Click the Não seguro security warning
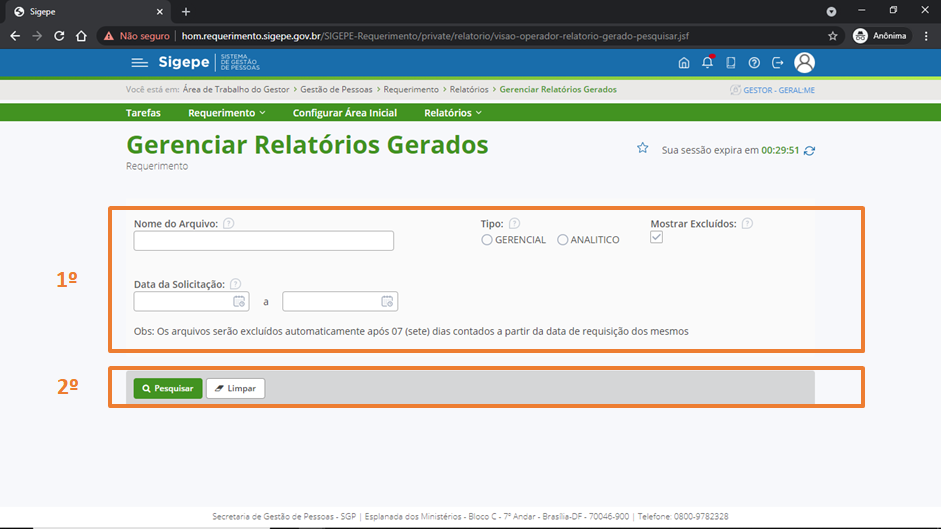945x529 pixels. click(x=137, y=36)
